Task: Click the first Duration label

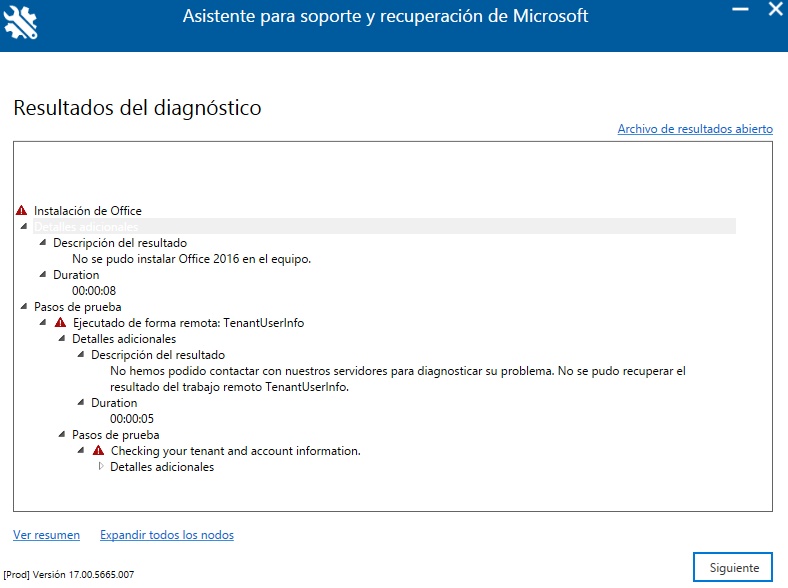Action: coord(76,275)
